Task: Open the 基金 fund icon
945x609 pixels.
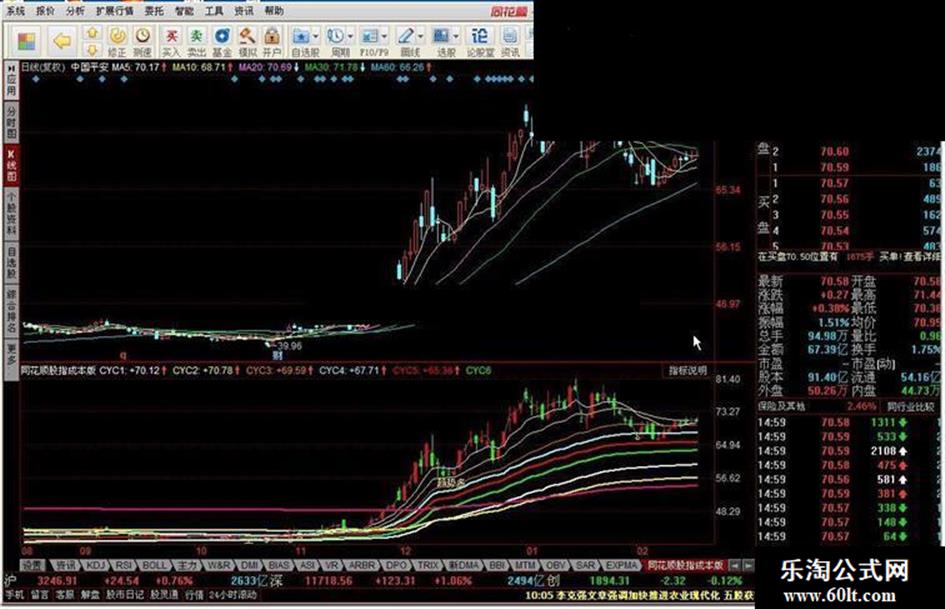Action: pos(222,41)
